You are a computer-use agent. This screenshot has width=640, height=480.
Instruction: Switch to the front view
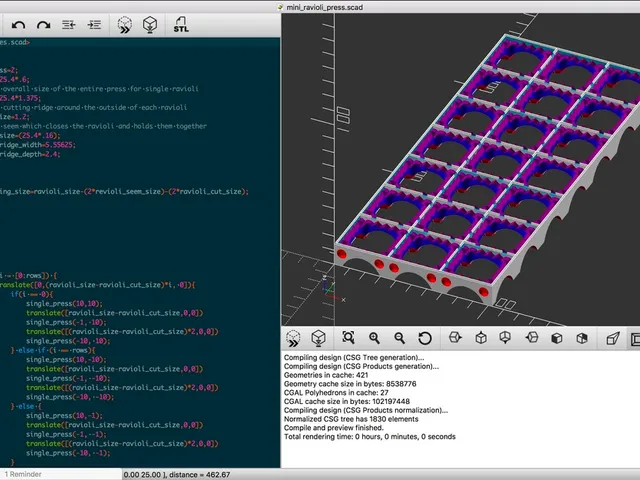click(x=557, y=338)
